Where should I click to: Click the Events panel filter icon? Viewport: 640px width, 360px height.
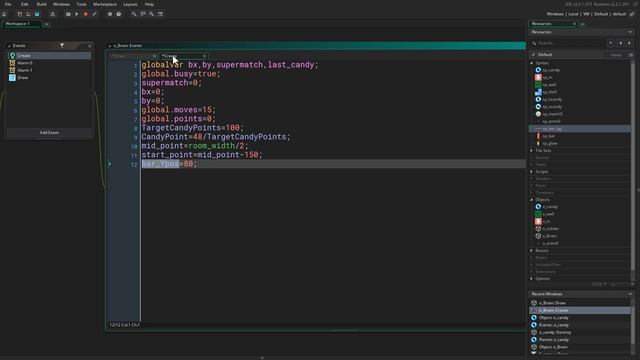[62, 45]
